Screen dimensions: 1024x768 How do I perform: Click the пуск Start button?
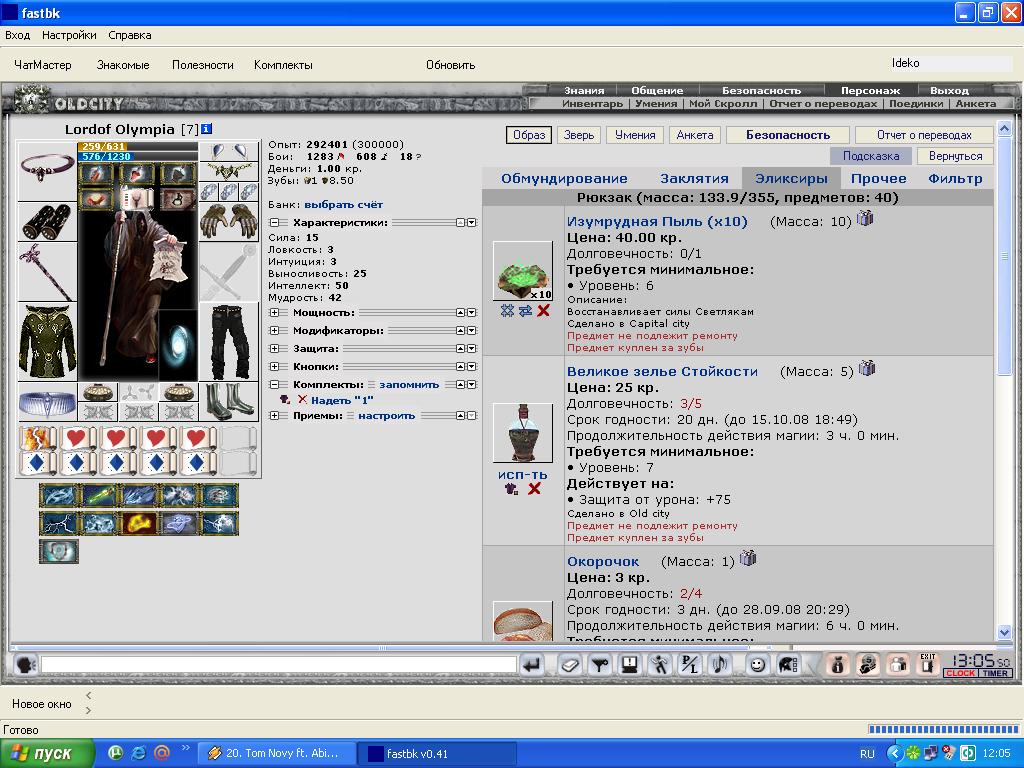click(47, 754)
